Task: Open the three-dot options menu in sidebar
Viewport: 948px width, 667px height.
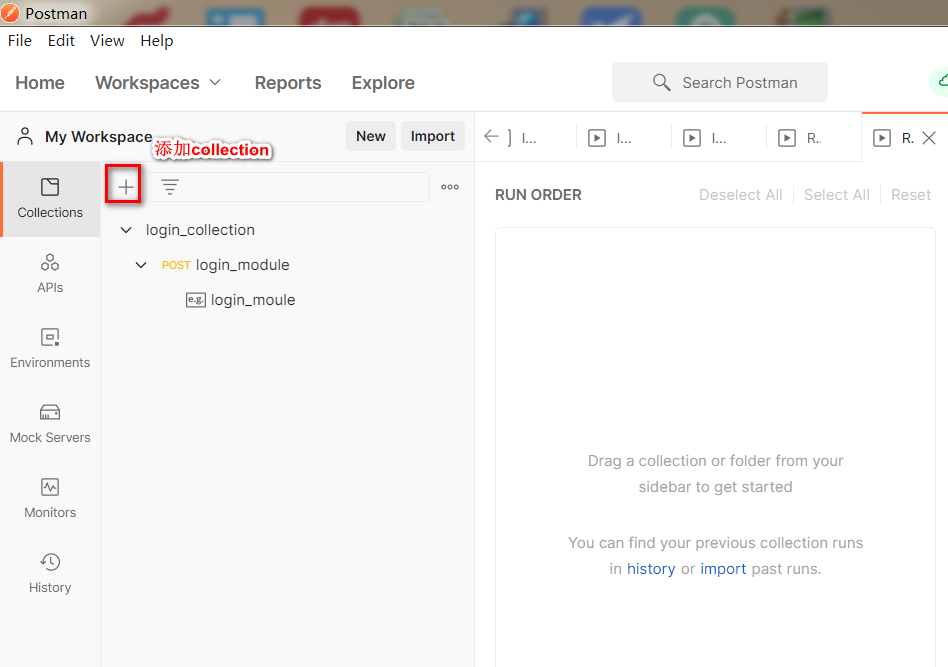Action: click(450, 187)
